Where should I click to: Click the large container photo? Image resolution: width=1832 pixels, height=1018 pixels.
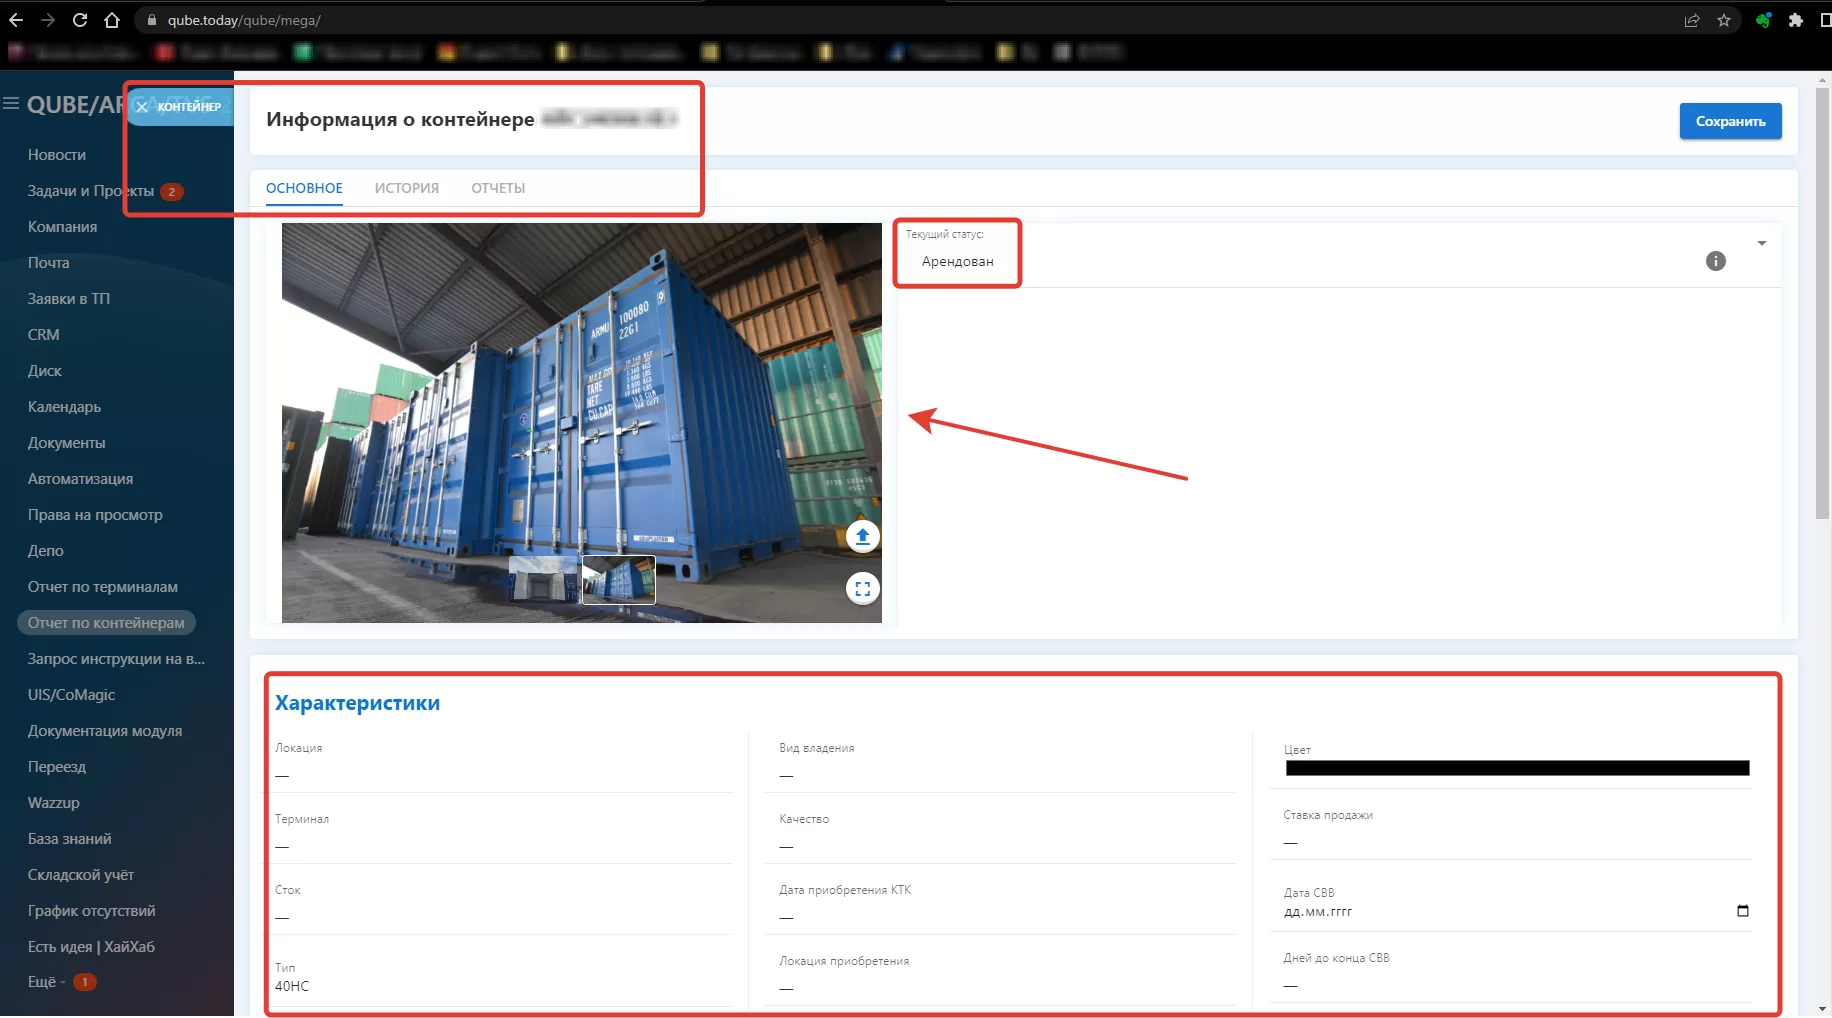(582, 422)
